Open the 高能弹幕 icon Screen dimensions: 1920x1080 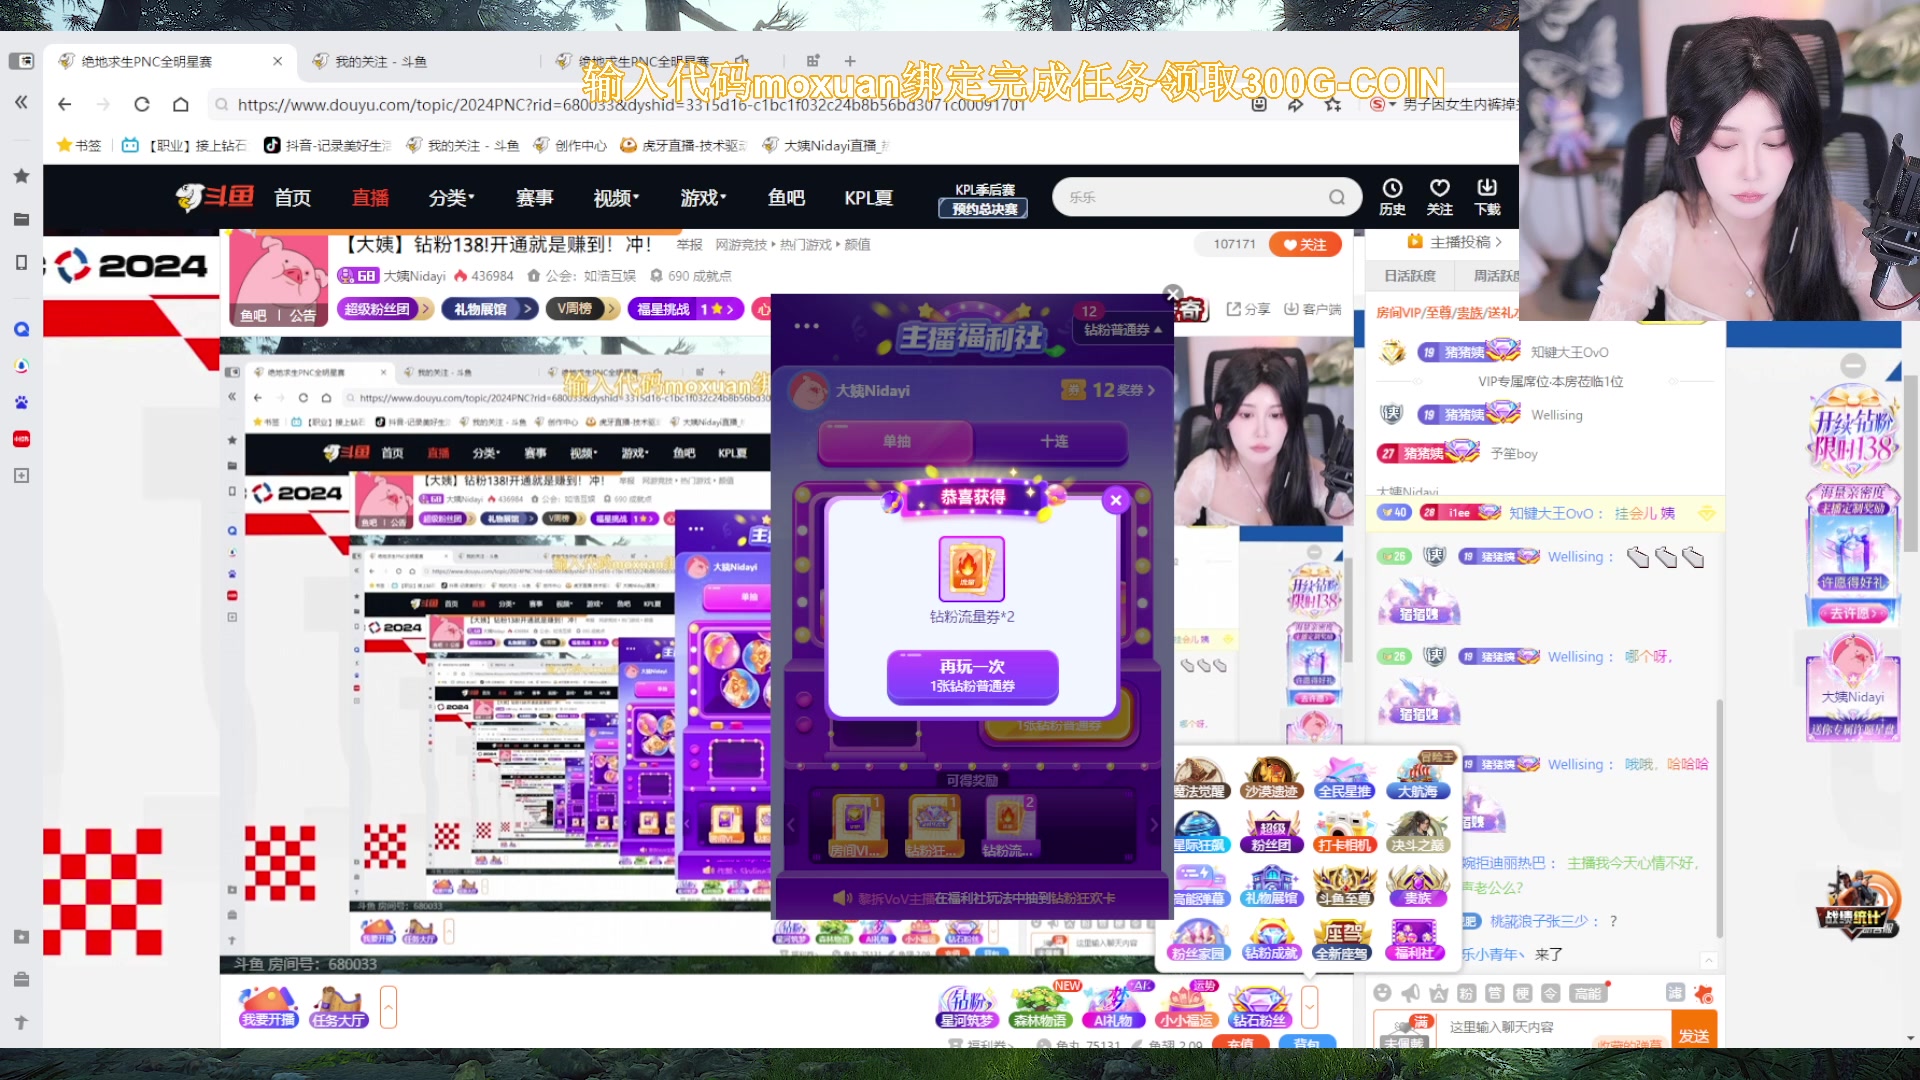pos(1199,886)
